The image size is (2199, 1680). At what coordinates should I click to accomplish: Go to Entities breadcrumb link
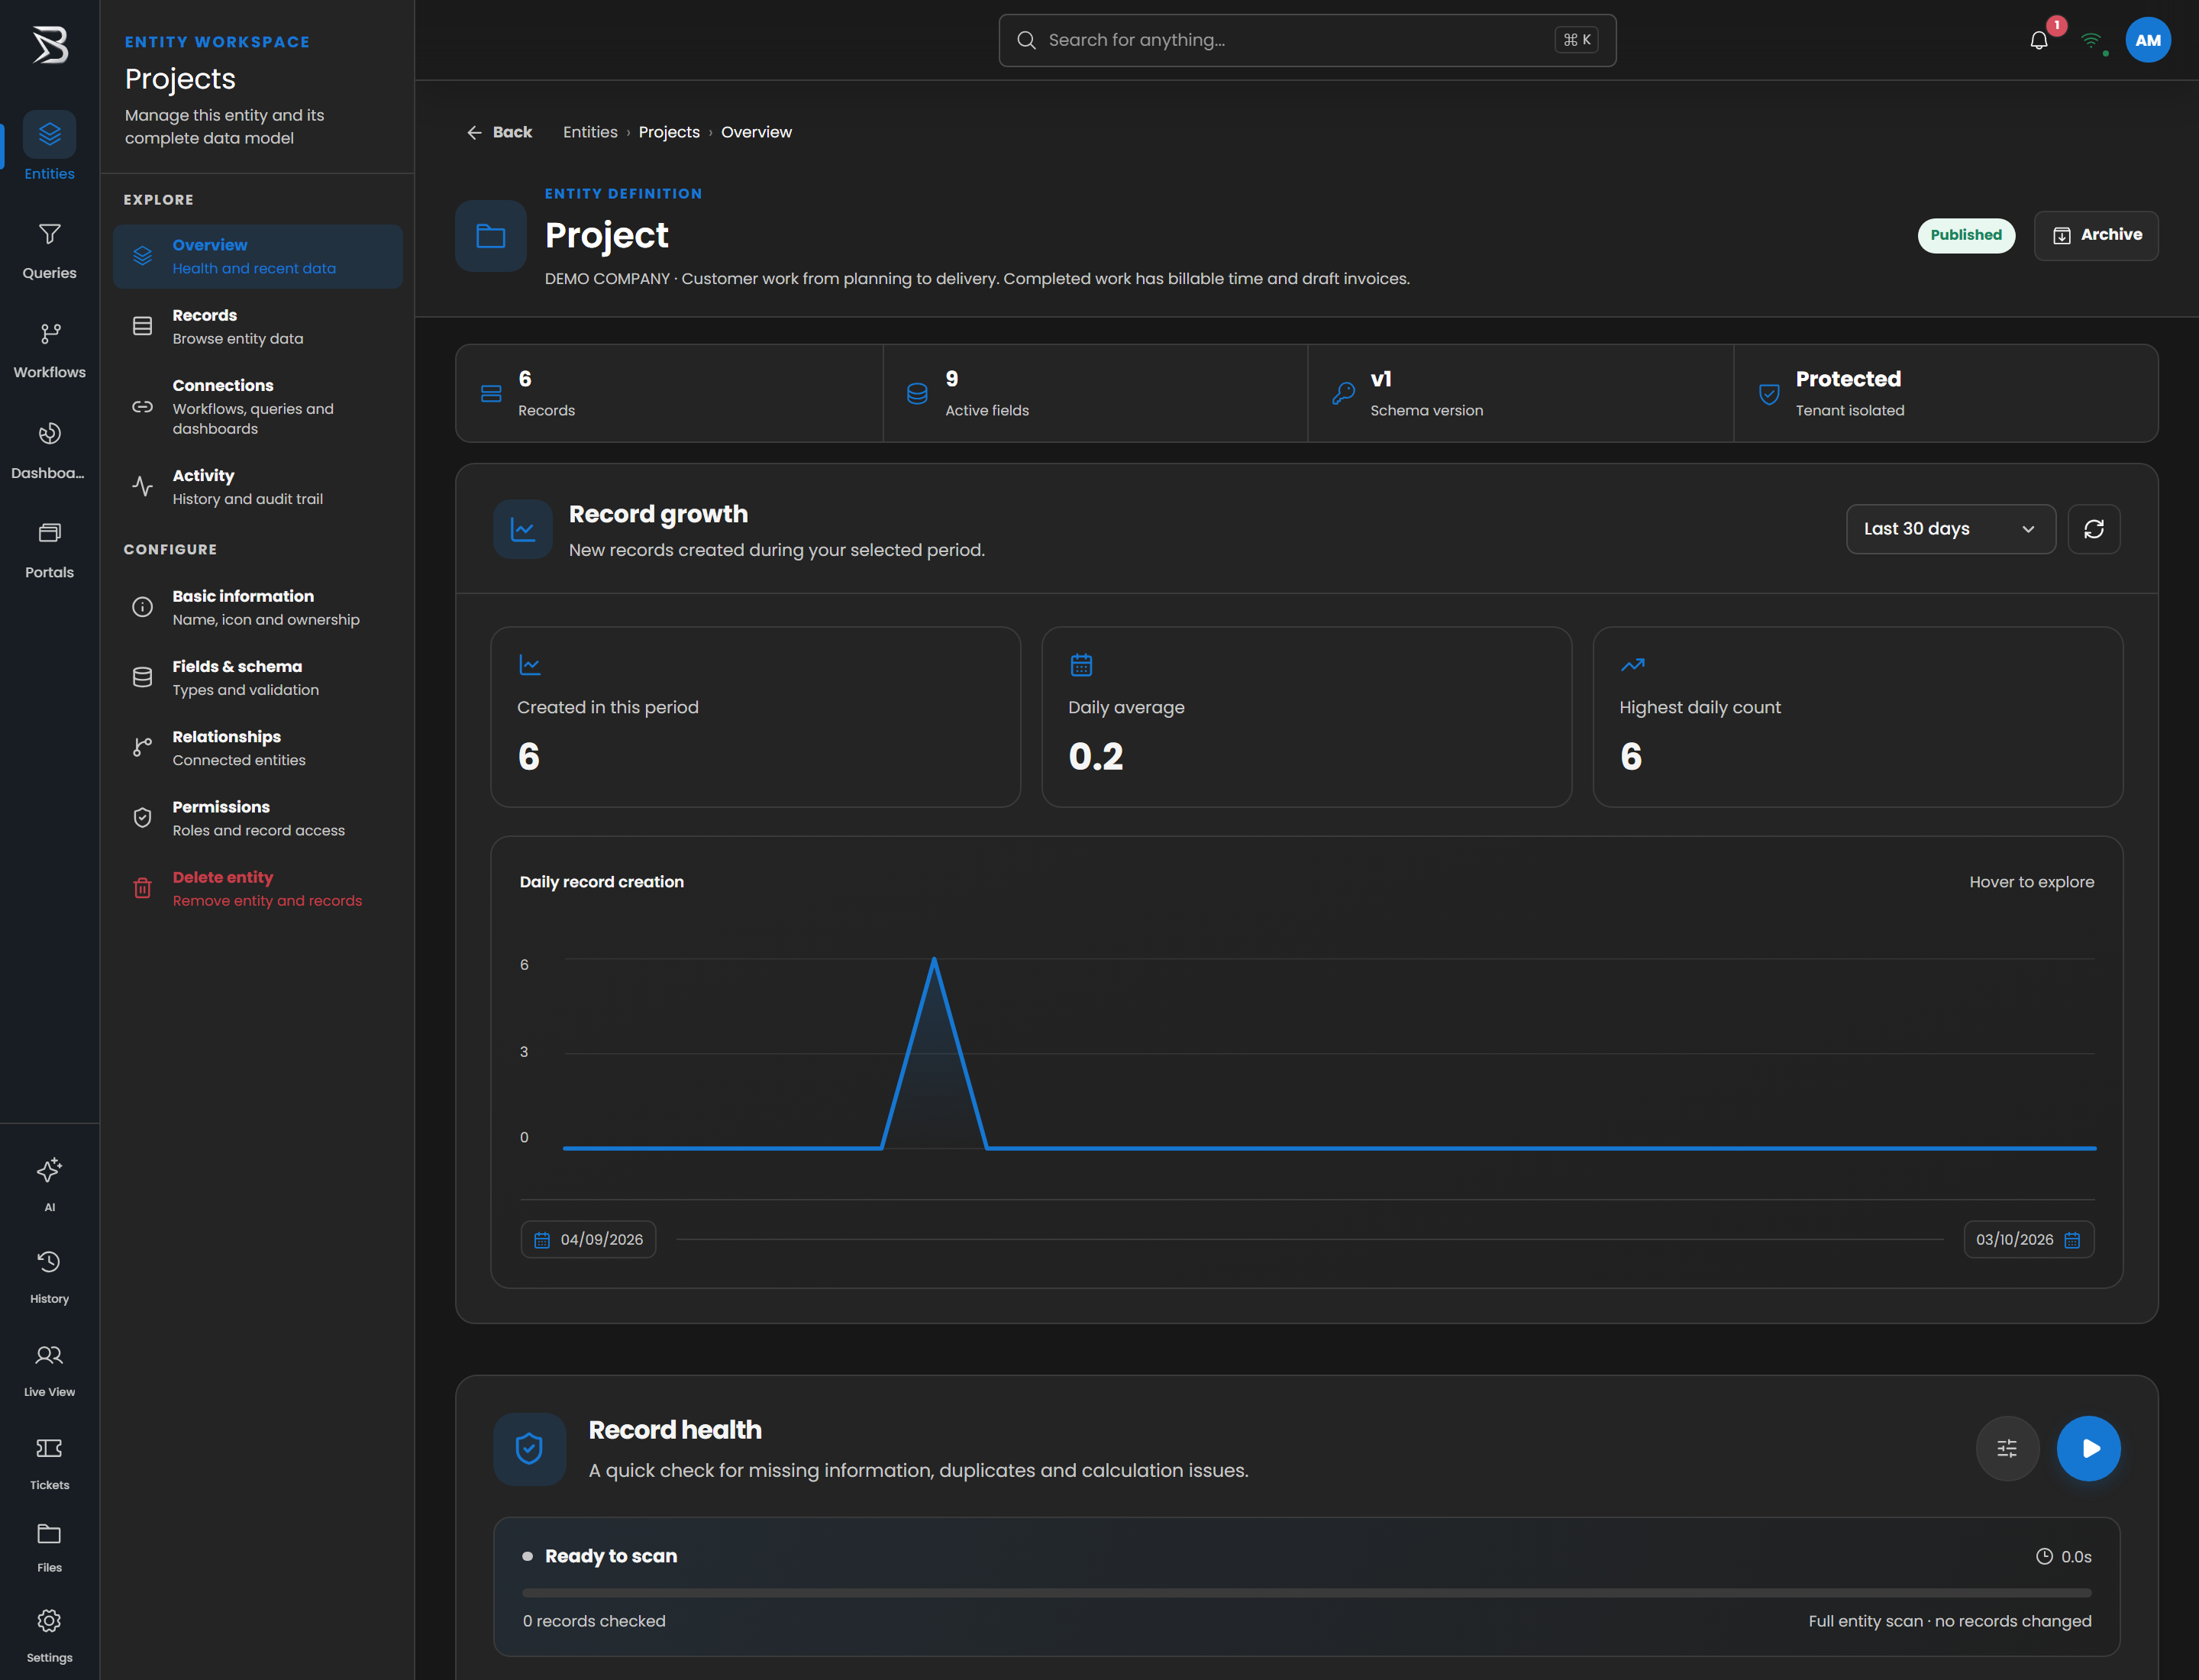tap(590, 132)
